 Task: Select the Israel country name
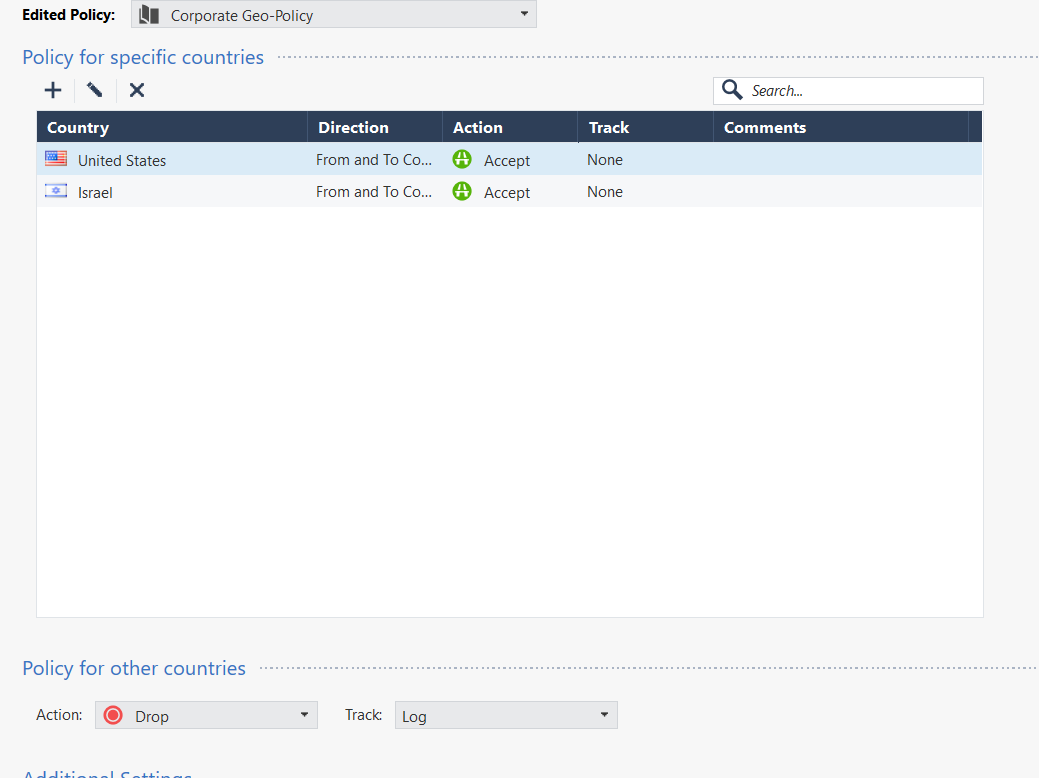click(95, 193)
